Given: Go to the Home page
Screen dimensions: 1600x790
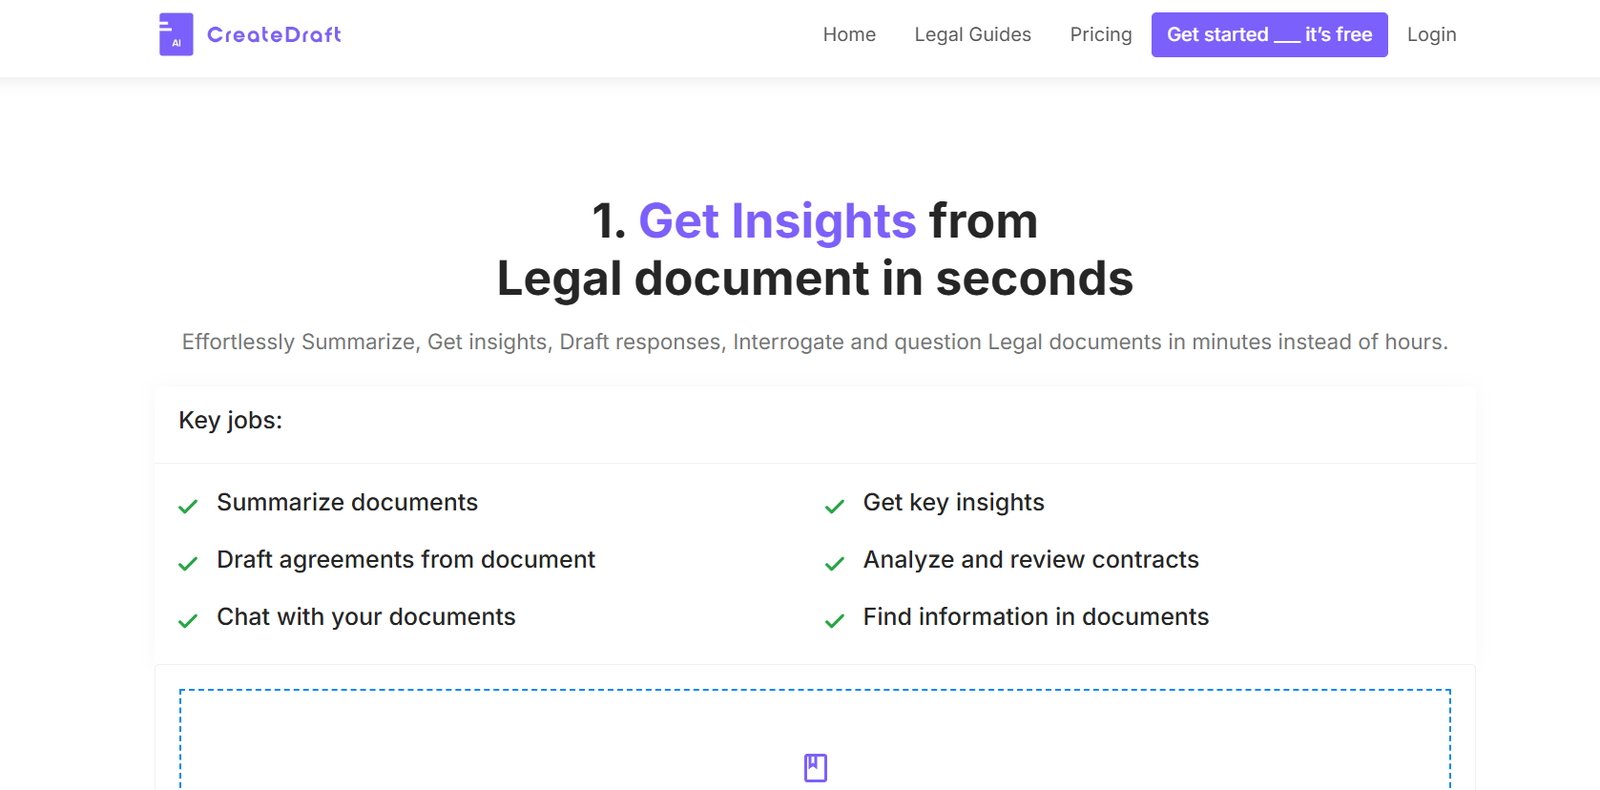Looking at the screenshot, I should (x=849, y=35).
